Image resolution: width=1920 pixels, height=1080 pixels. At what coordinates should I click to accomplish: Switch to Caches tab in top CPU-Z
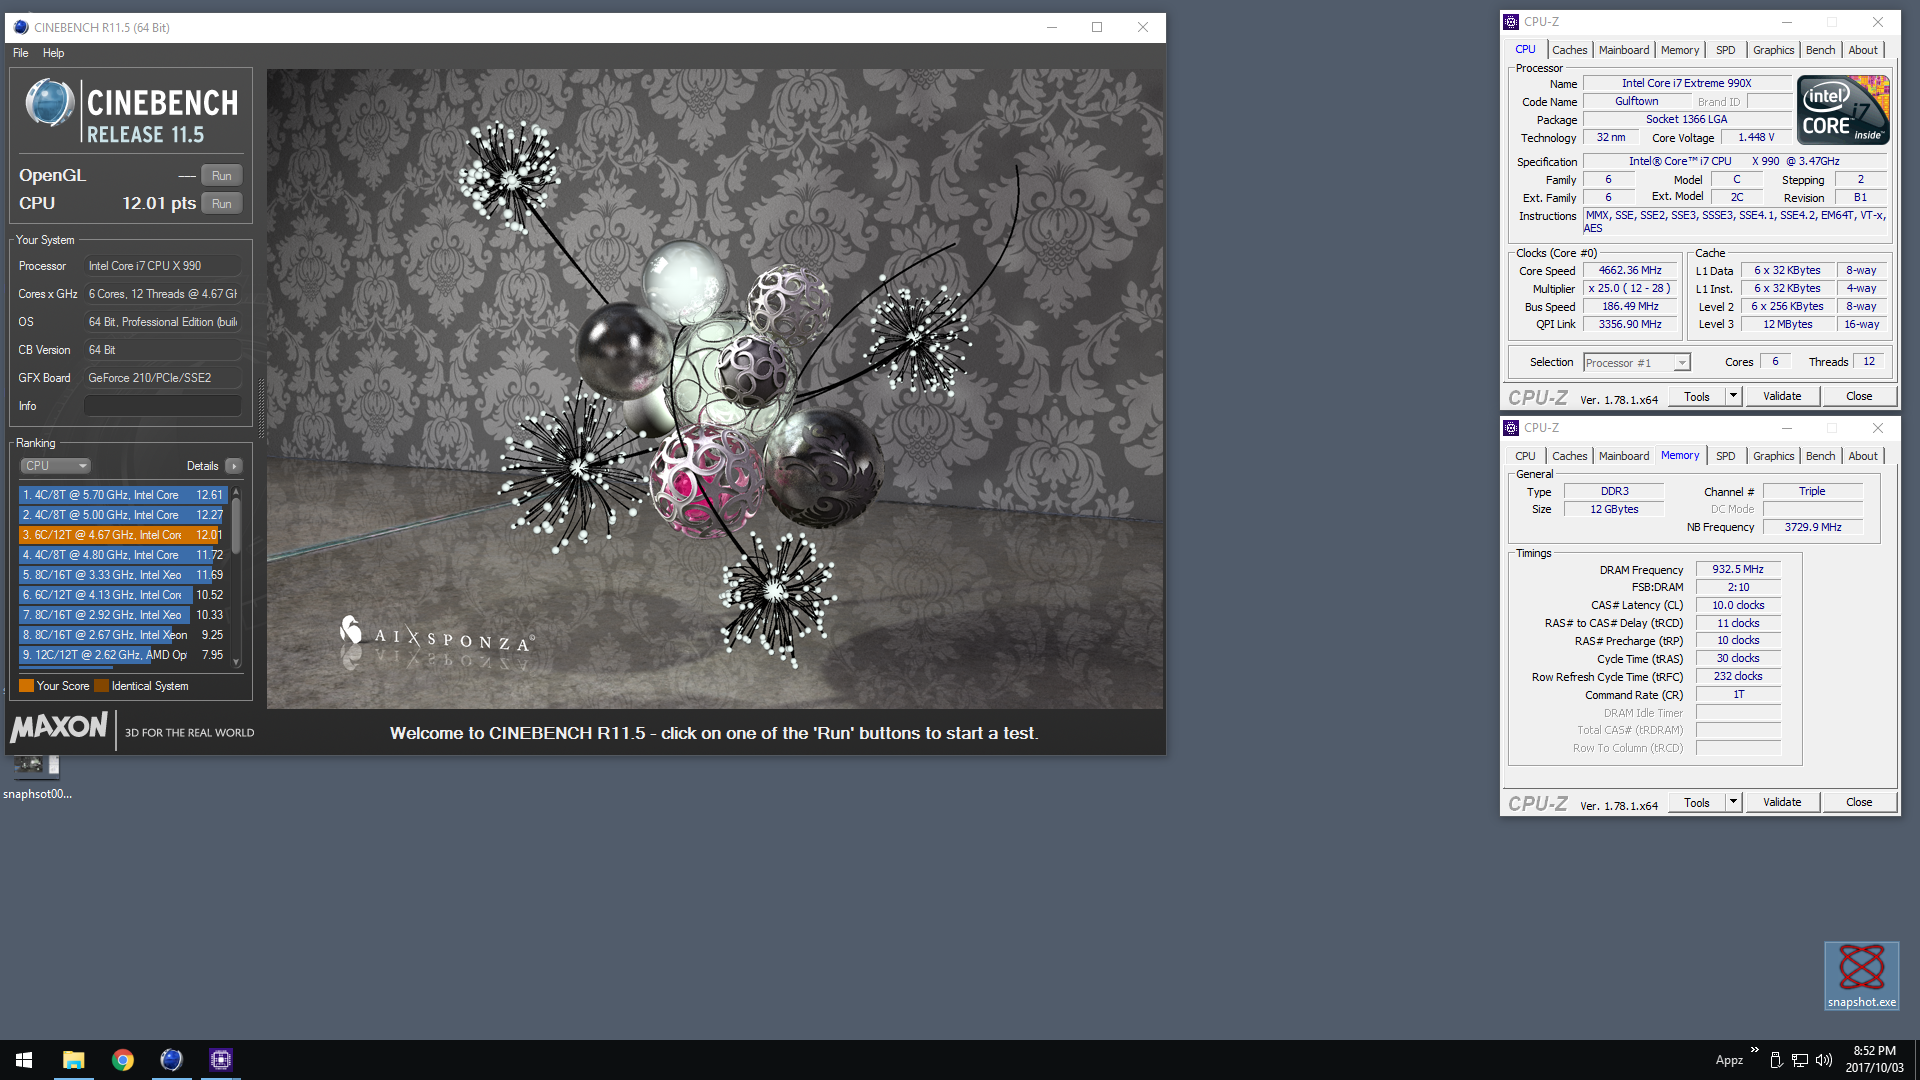tap(1569, 50)
